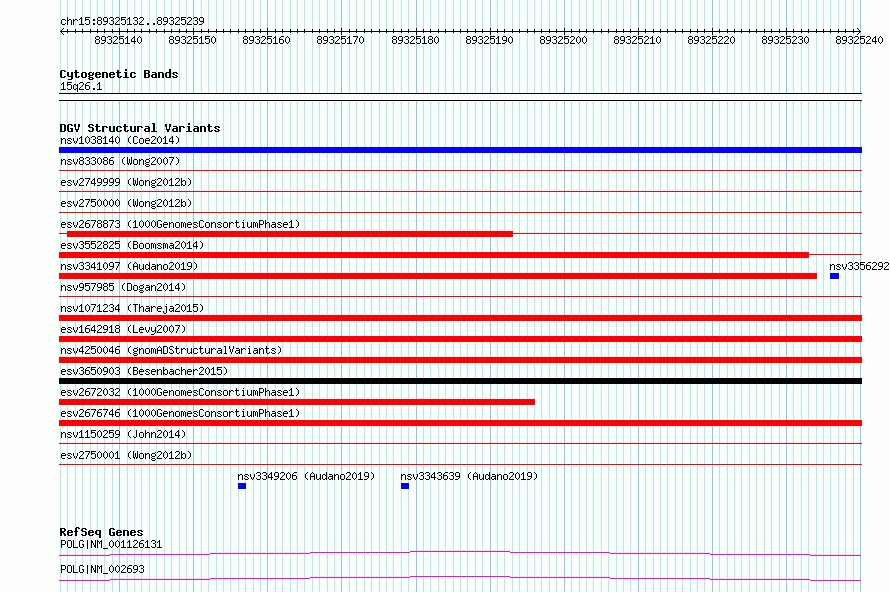Click the Cytogenetic Bands track title
The height and width of the screenshot is (592, 890).
(x=119, y=74)
